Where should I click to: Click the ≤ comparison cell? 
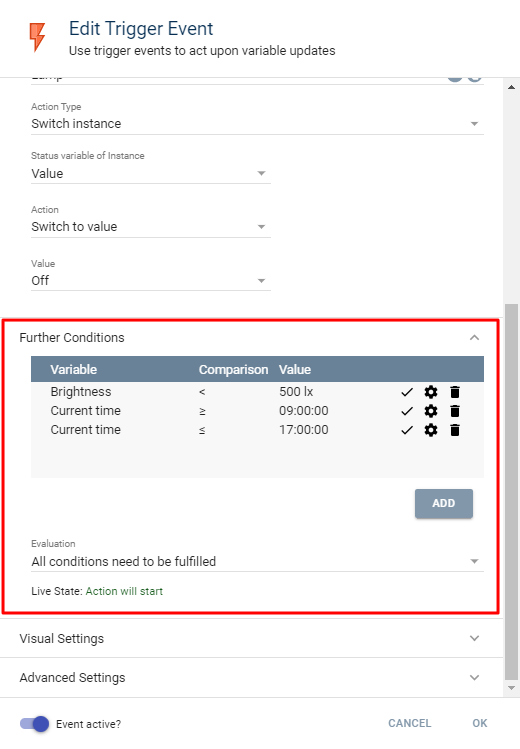[202, 430]
